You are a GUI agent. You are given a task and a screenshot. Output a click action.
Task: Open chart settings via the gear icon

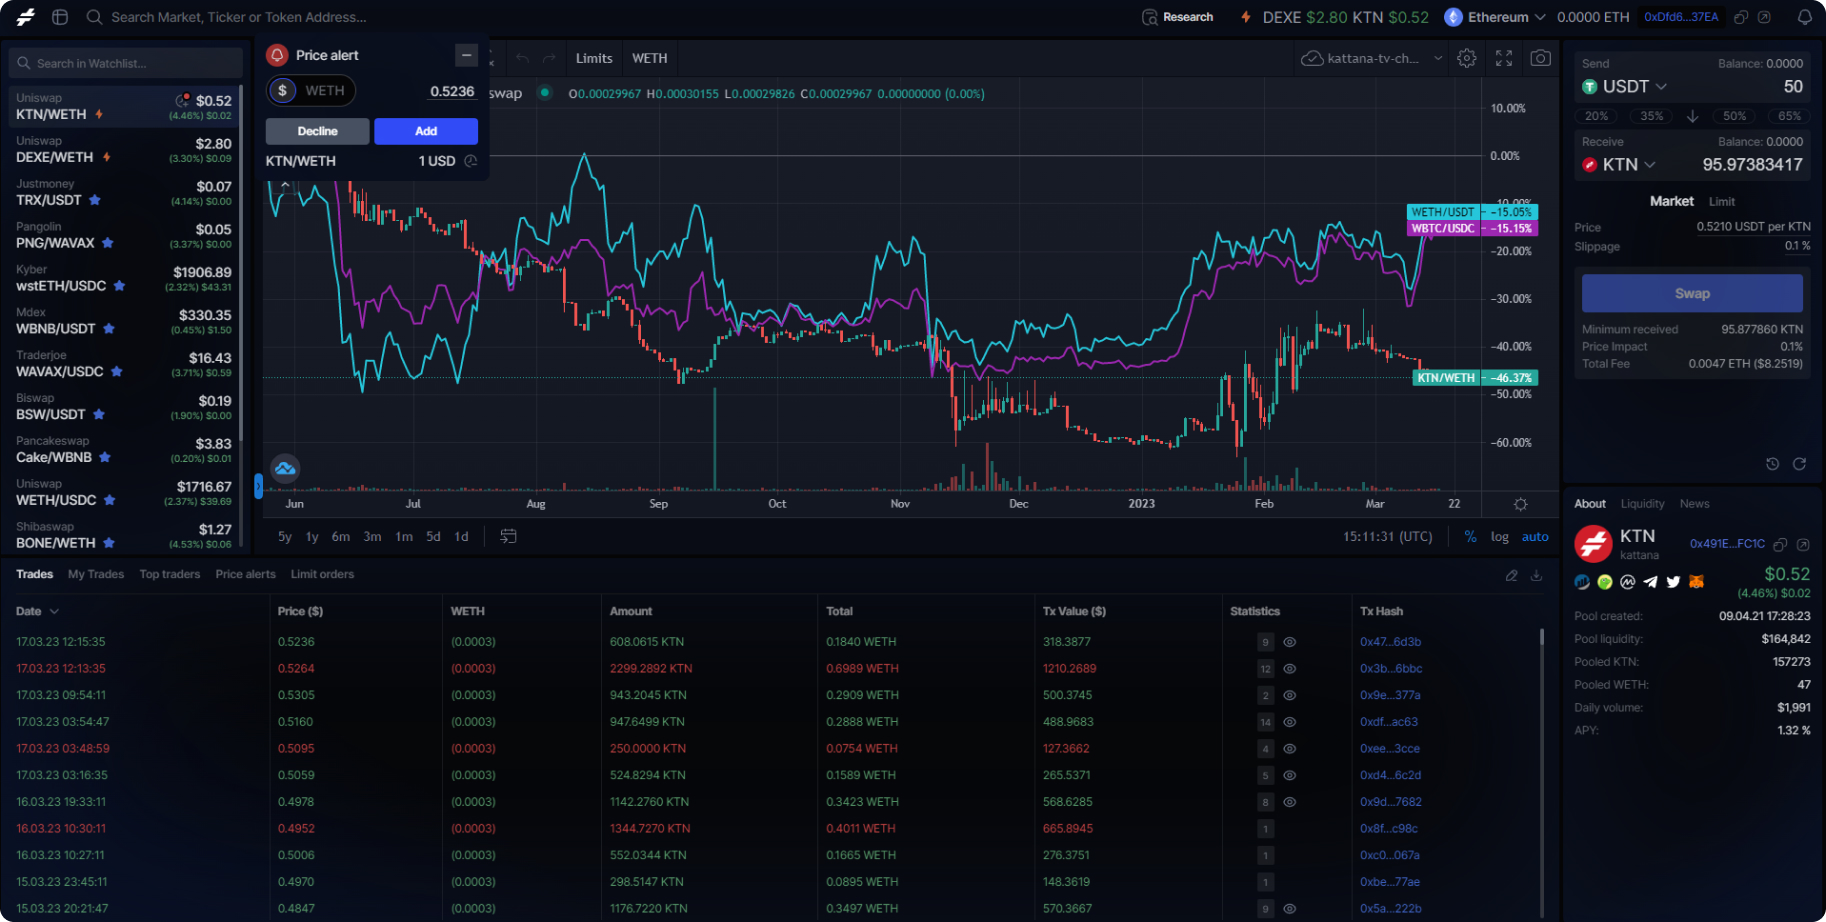tap(1466, 58)
